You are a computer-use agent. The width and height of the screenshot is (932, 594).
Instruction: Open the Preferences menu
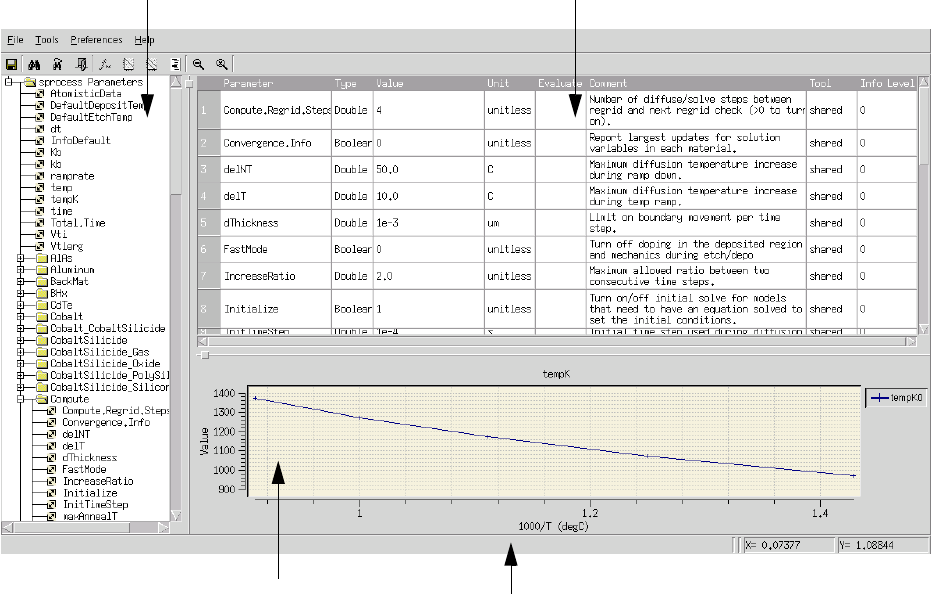96,40
